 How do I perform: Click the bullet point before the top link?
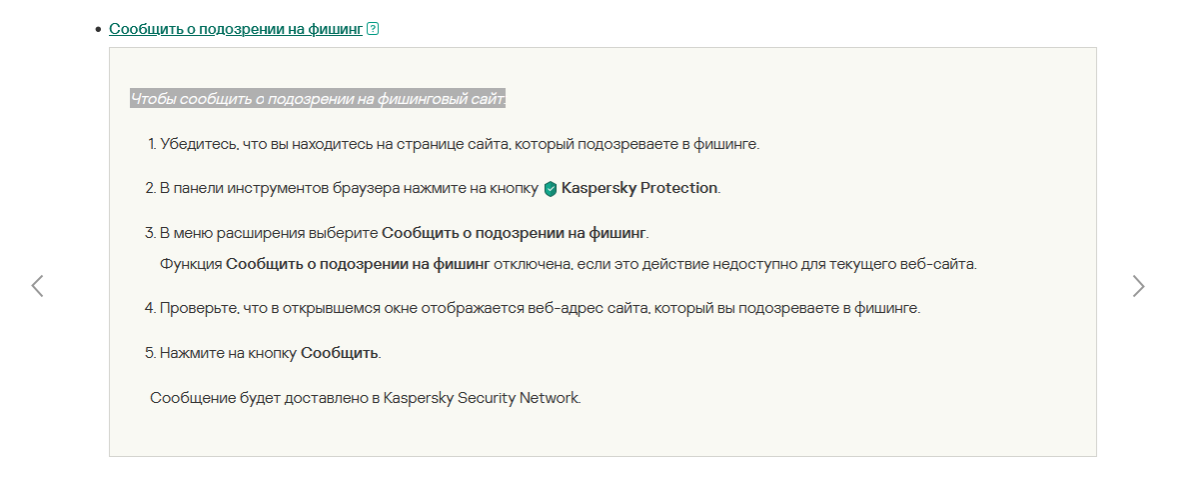click(99, 30)
